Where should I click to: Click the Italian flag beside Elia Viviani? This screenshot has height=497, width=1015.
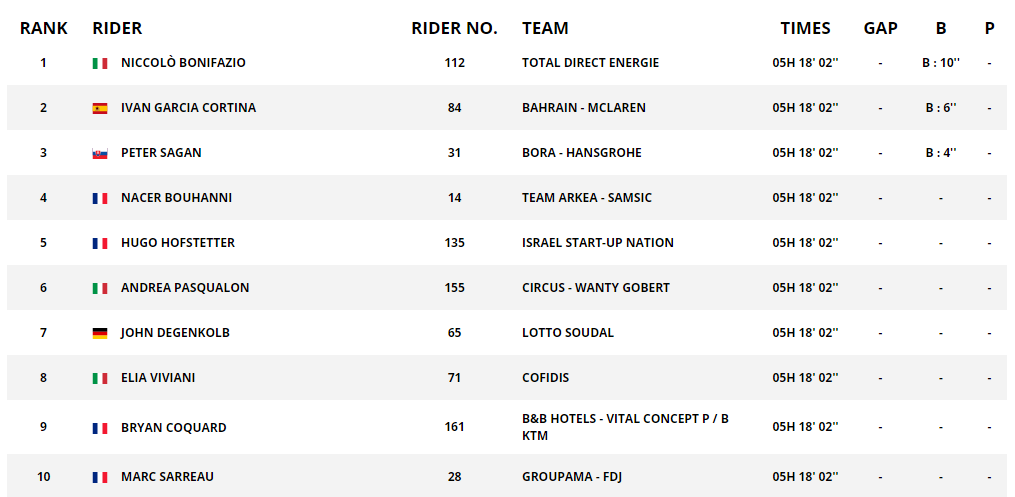(x=100, y=378)
